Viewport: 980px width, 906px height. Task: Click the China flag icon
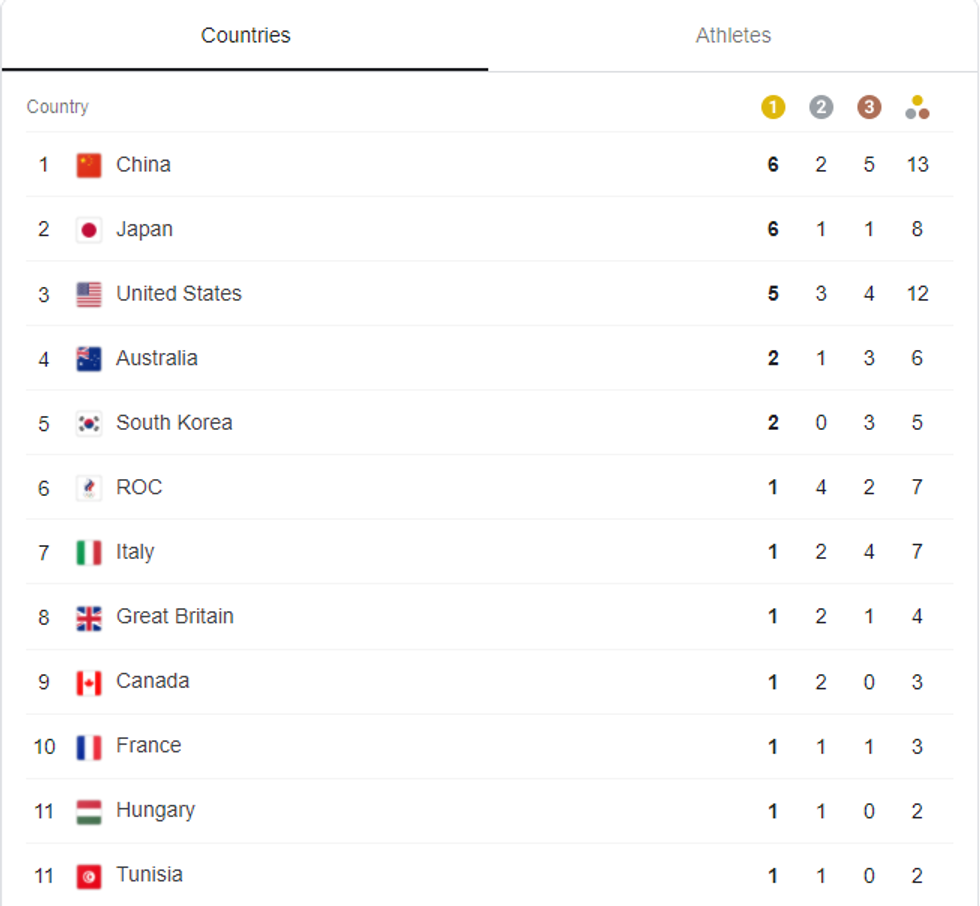(x=89, y=165)
